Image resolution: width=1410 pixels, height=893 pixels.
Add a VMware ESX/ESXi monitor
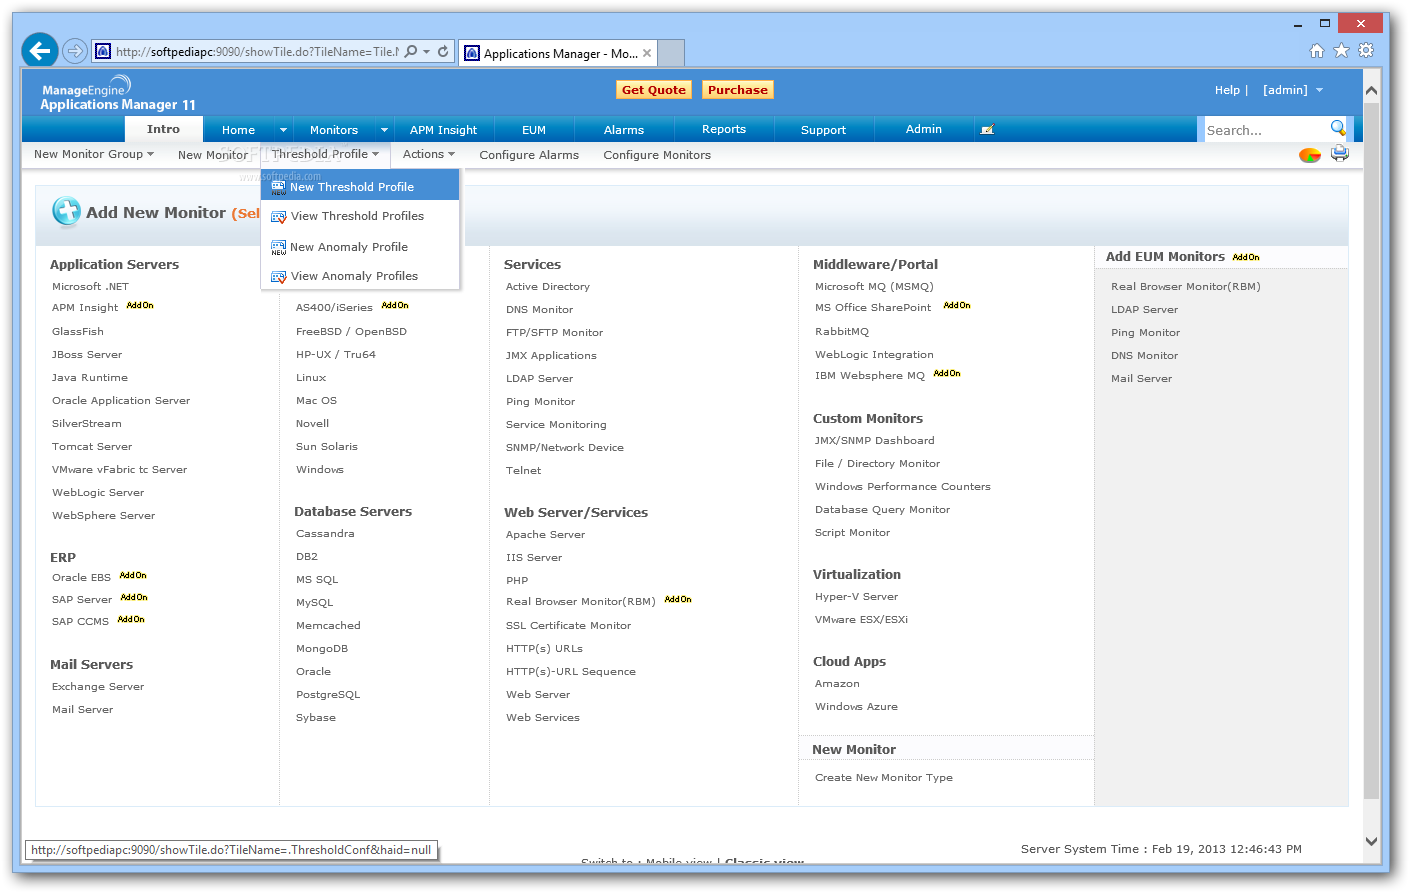(x=861, y=620)
